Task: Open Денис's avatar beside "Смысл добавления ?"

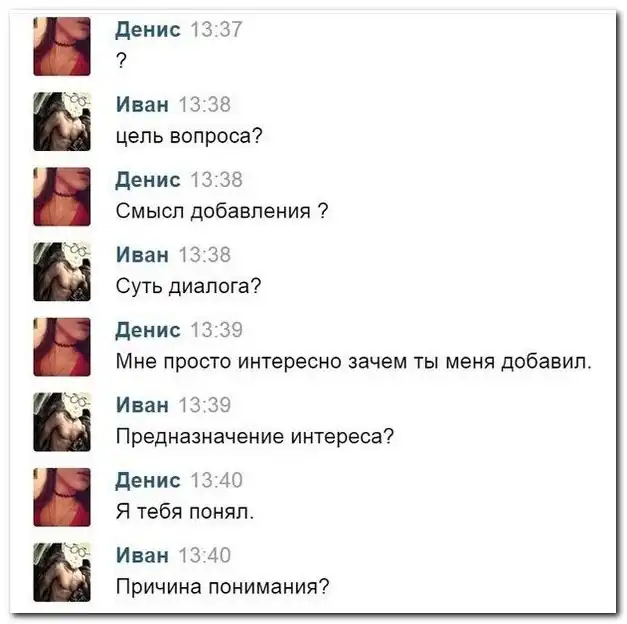Action: coord(62,196)
